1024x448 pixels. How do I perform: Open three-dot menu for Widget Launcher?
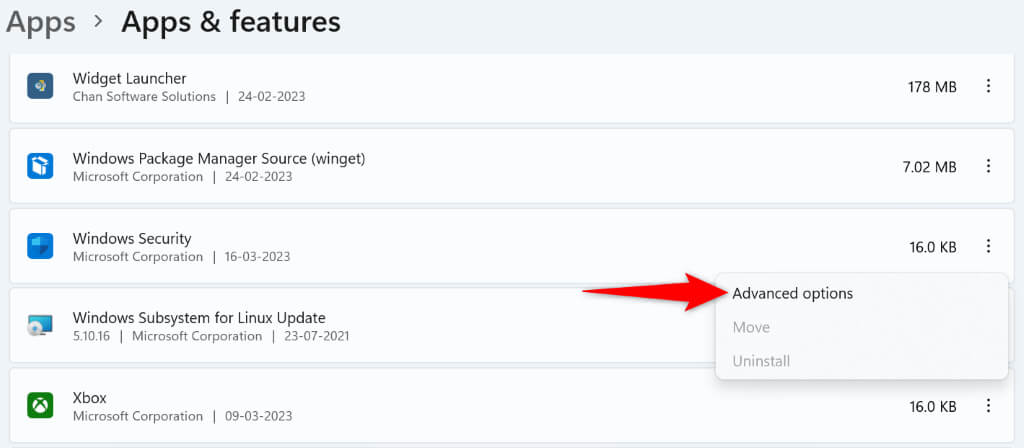pos(988,87)
